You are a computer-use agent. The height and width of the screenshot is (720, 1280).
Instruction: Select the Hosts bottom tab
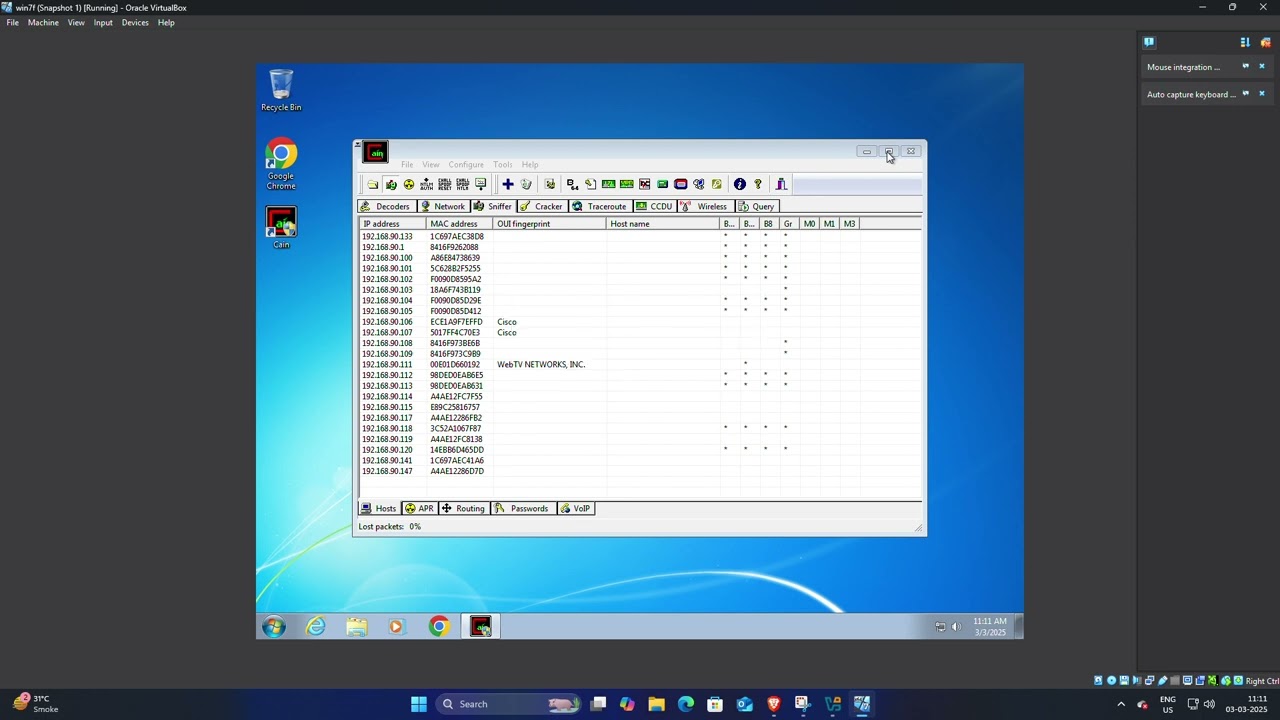(379, 509)
